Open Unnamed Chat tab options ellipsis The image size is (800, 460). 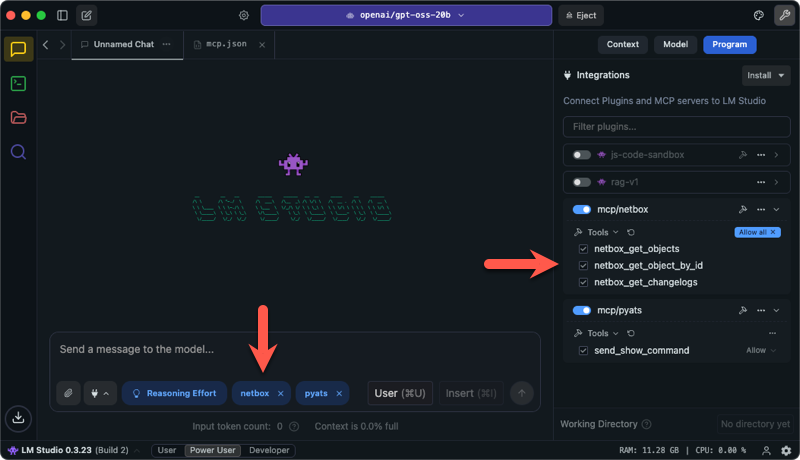click(166, 44)
